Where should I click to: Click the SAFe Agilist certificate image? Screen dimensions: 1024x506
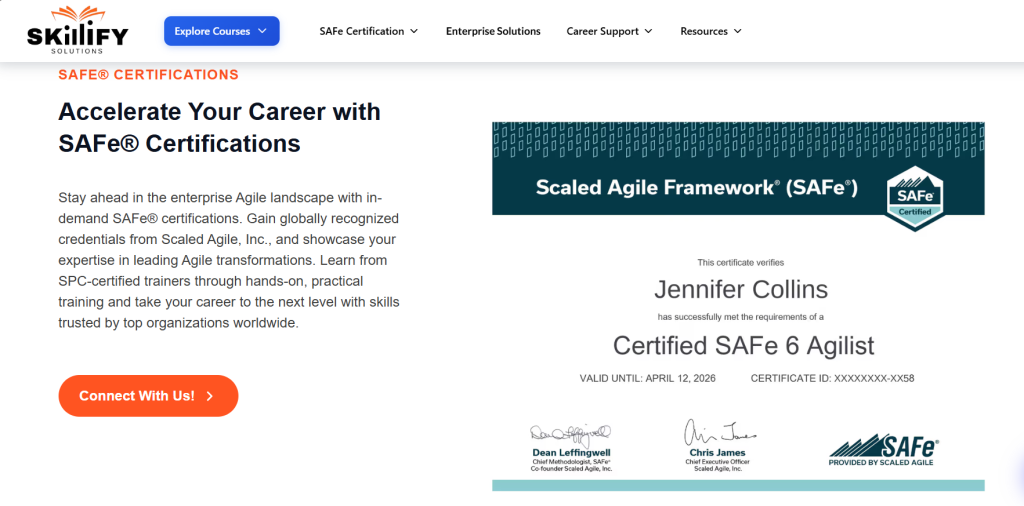(738, 306)
